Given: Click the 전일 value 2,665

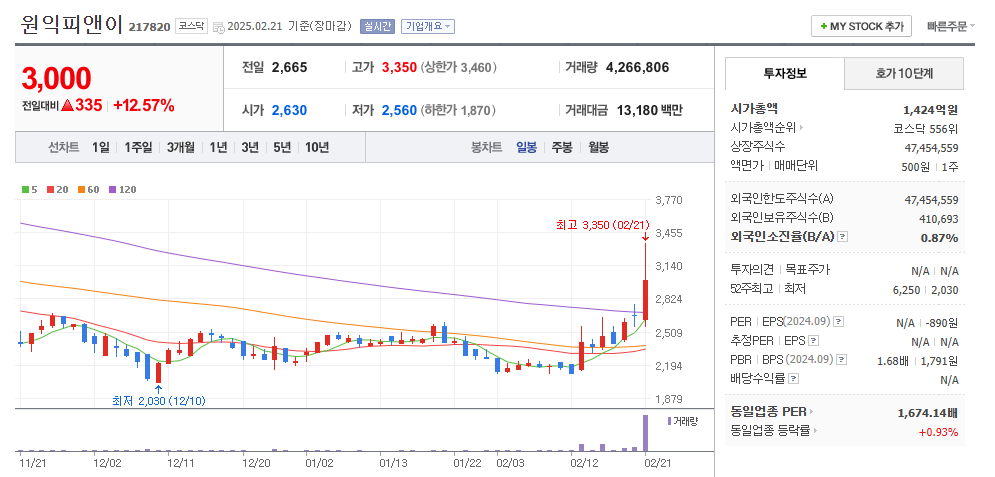Looking at the screenshot, I should tap(289, 67).
